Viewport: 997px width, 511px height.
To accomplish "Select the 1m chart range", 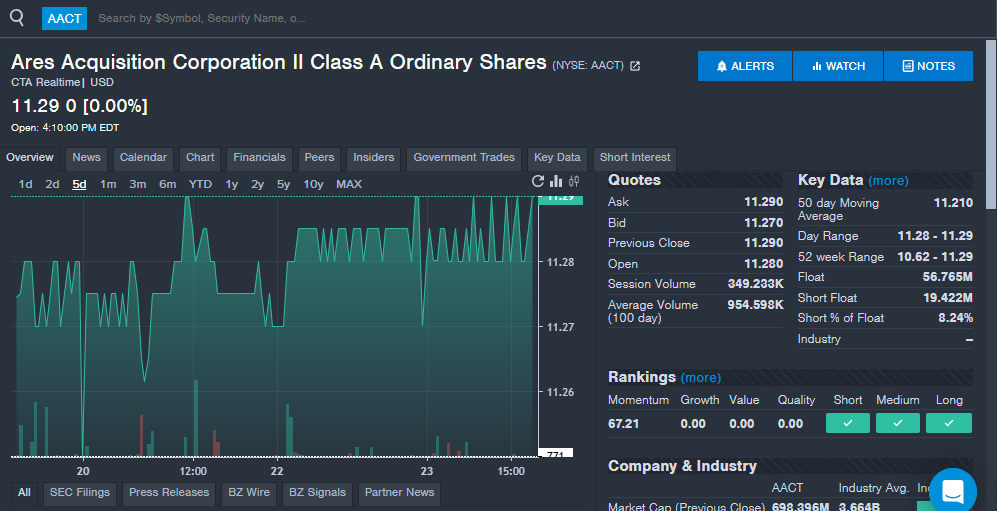I will pyautogui.click(x=108, y=184).
